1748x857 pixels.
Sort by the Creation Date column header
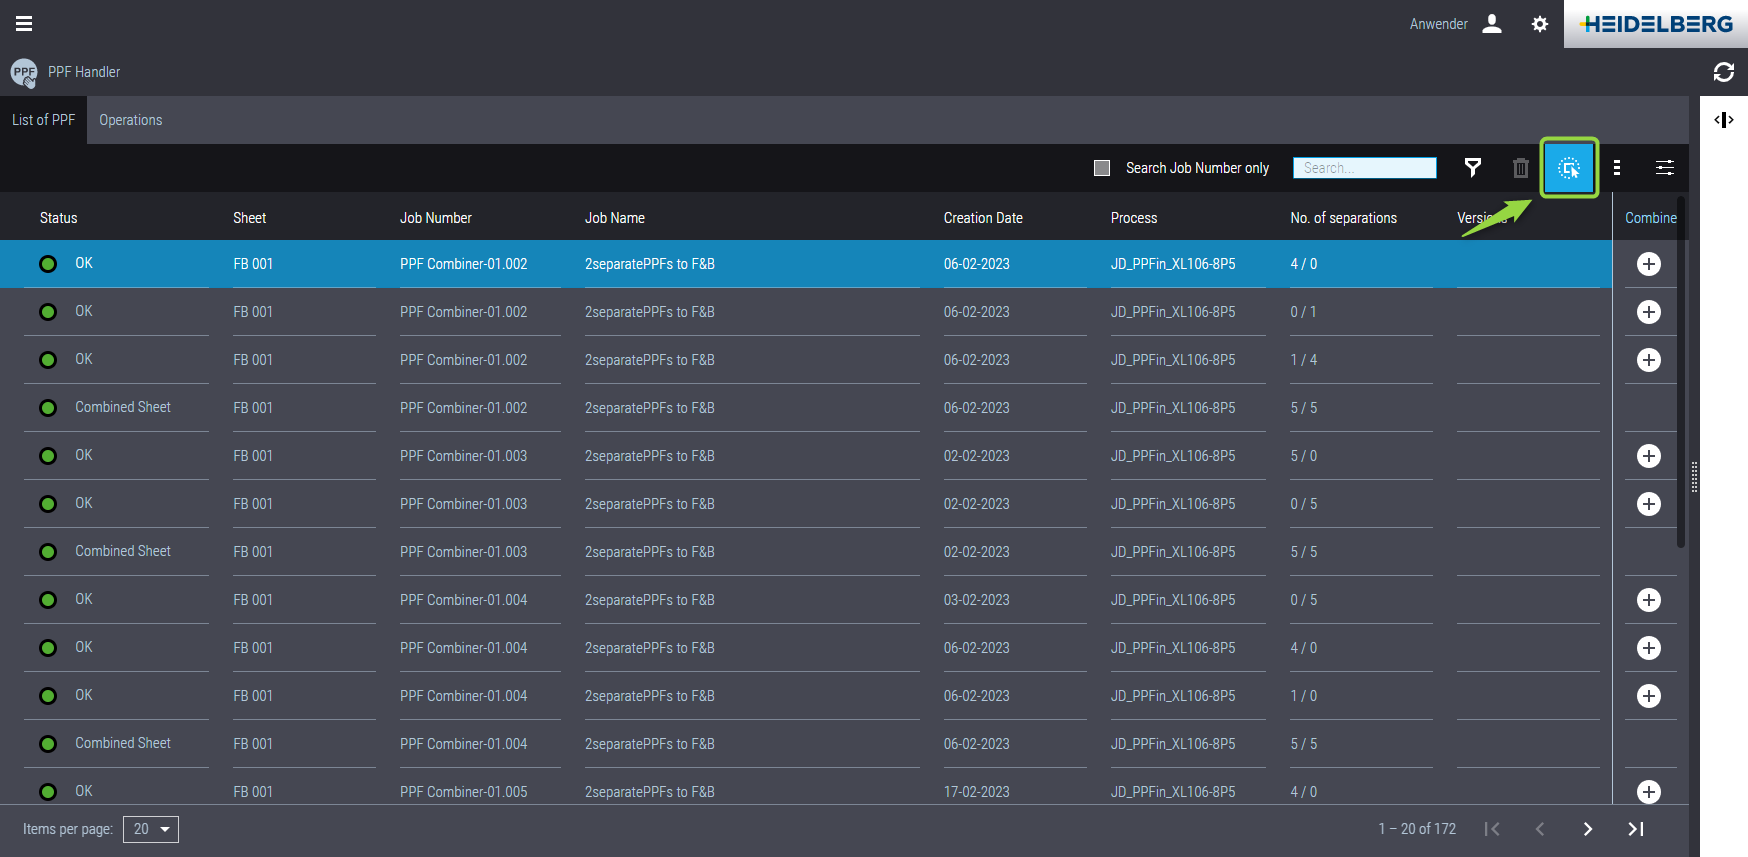tap(982, 218)
